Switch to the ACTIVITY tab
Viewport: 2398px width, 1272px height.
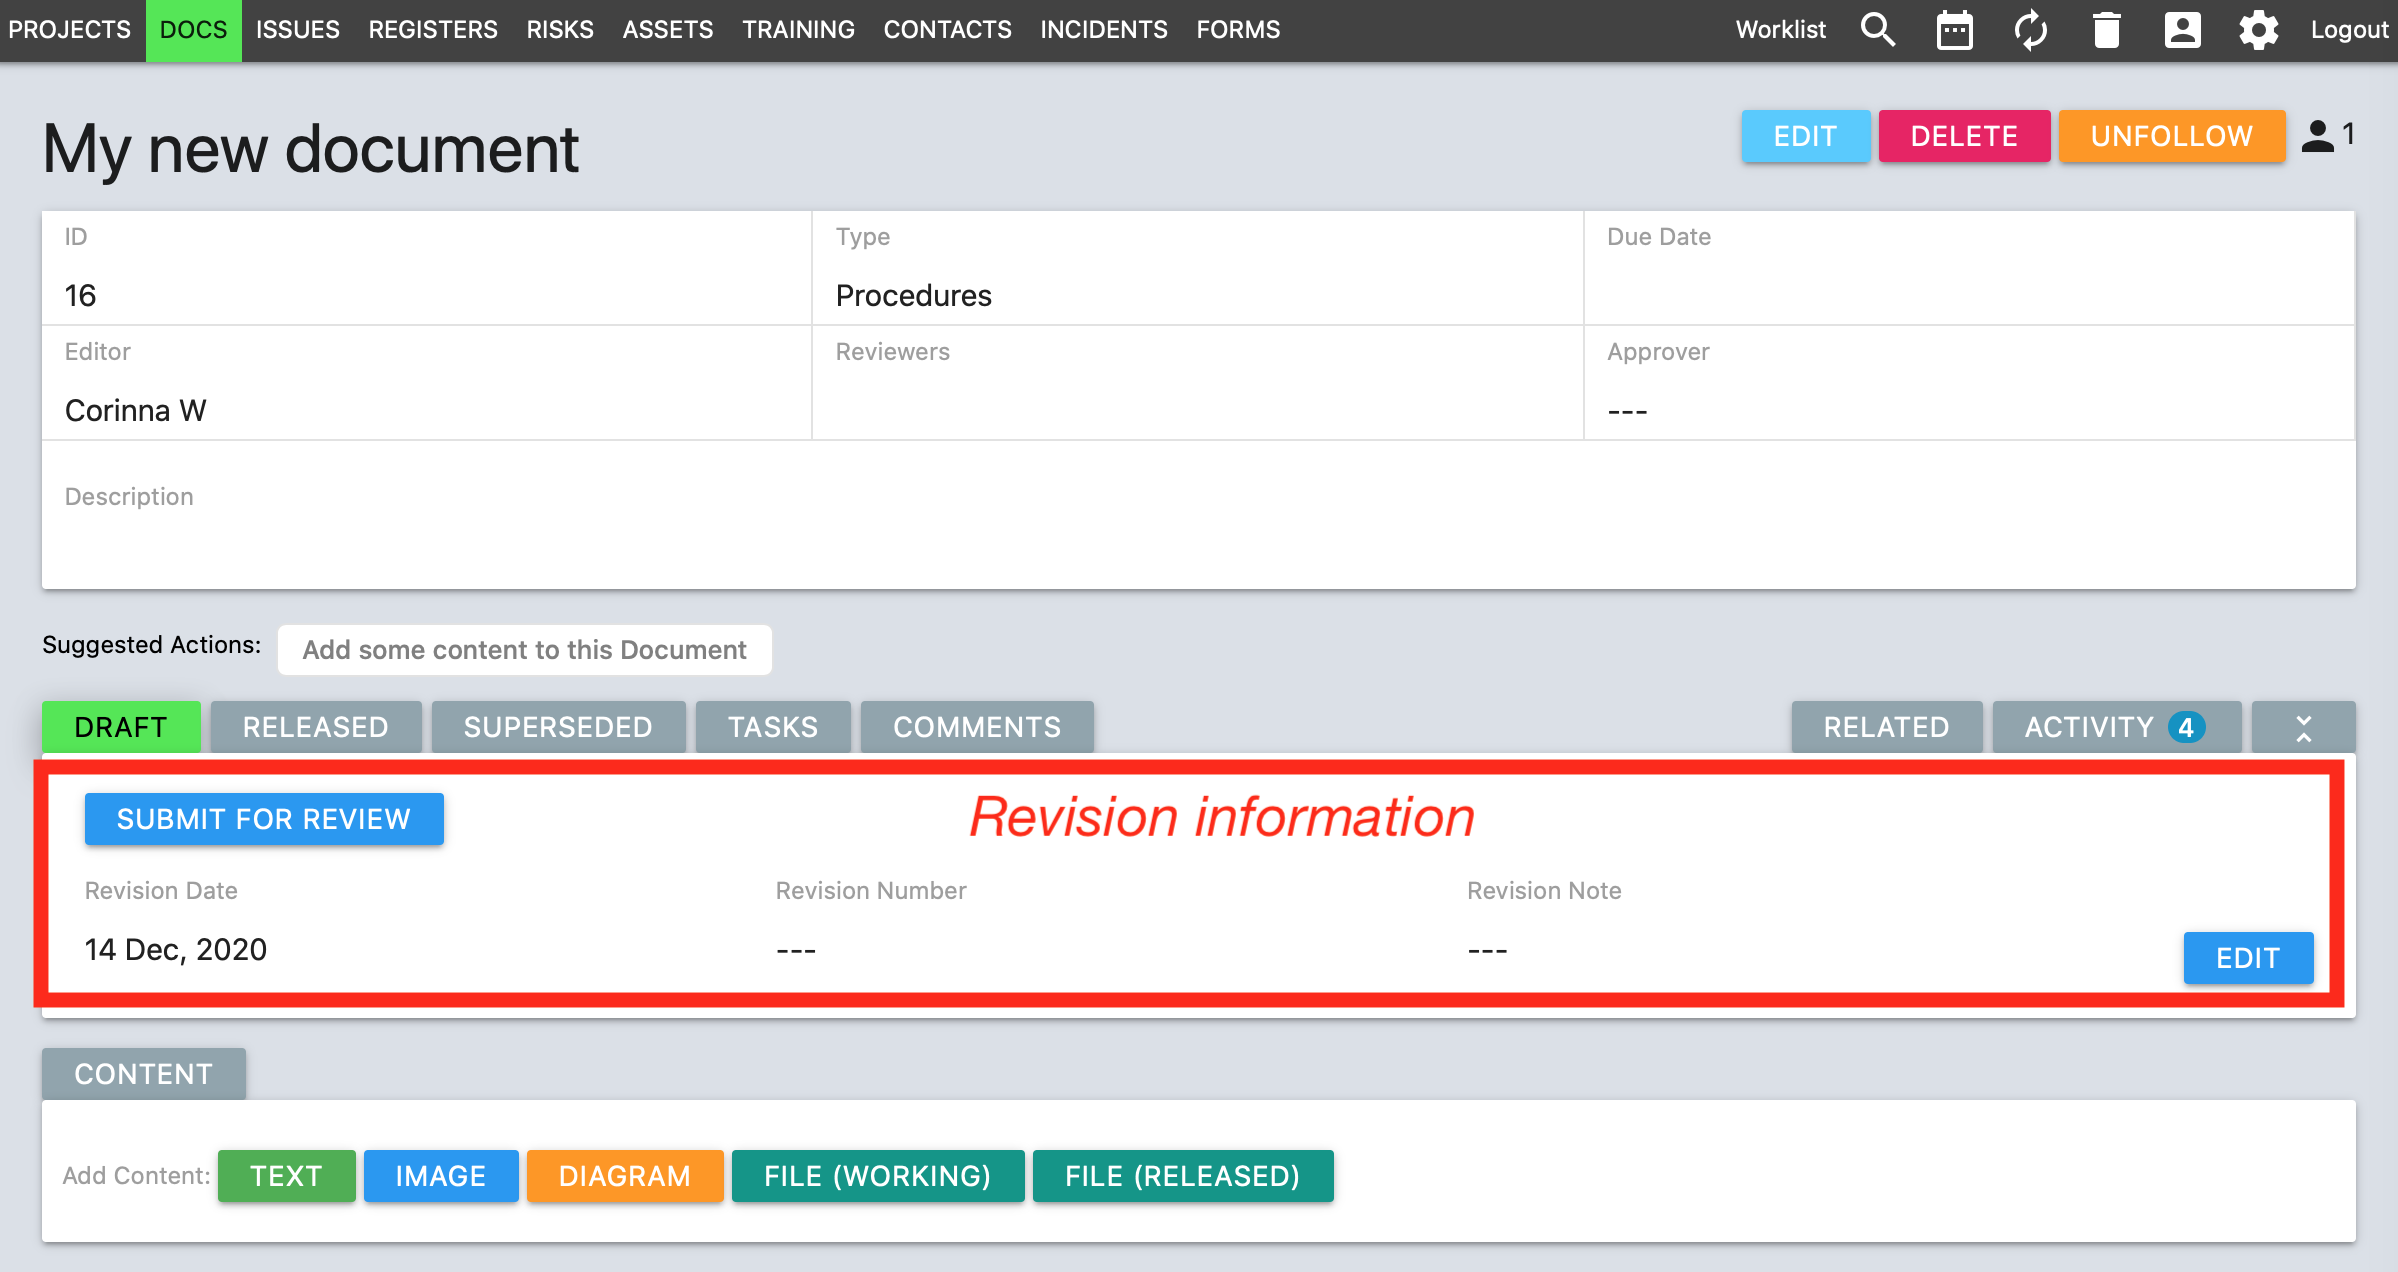[2116, 727]
